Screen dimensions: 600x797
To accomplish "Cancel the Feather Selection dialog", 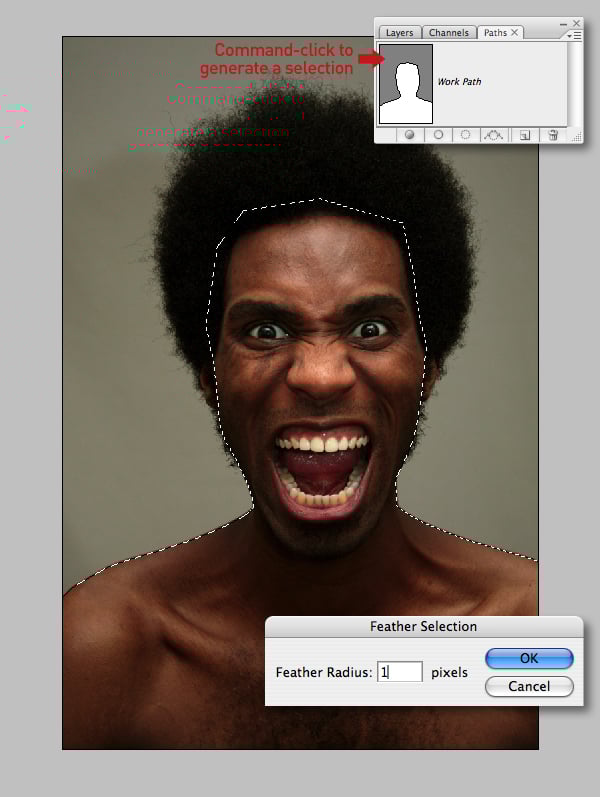I will 529,686.
